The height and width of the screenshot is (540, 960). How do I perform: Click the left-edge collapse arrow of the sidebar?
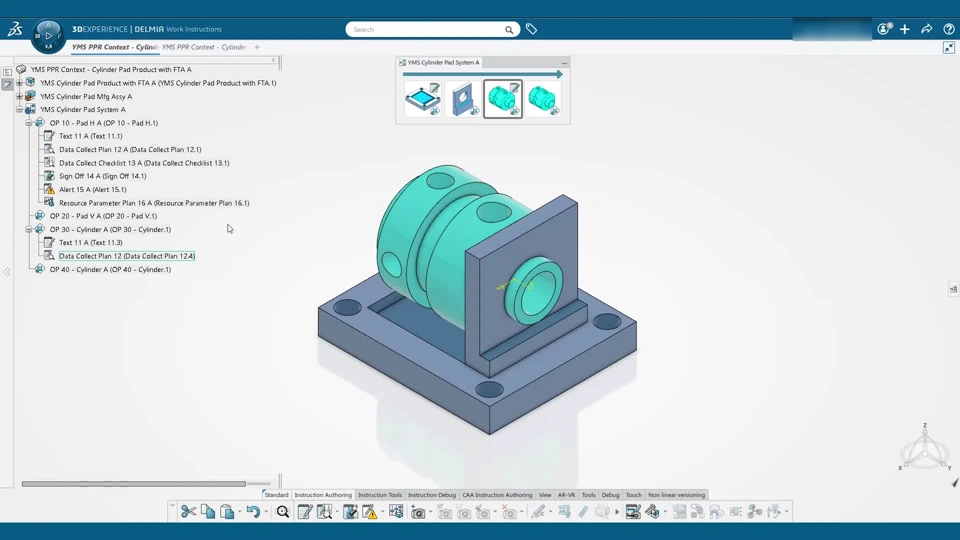pyautogui.click(x=7, y=272)
